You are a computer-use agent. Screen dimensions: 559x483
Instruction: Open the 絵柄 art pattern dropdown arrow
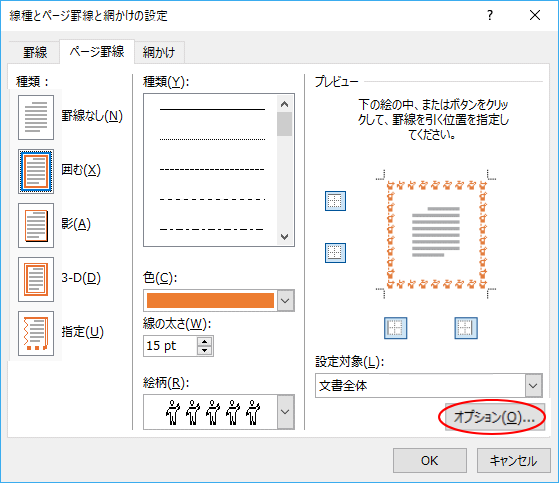[x=285, y=412]
